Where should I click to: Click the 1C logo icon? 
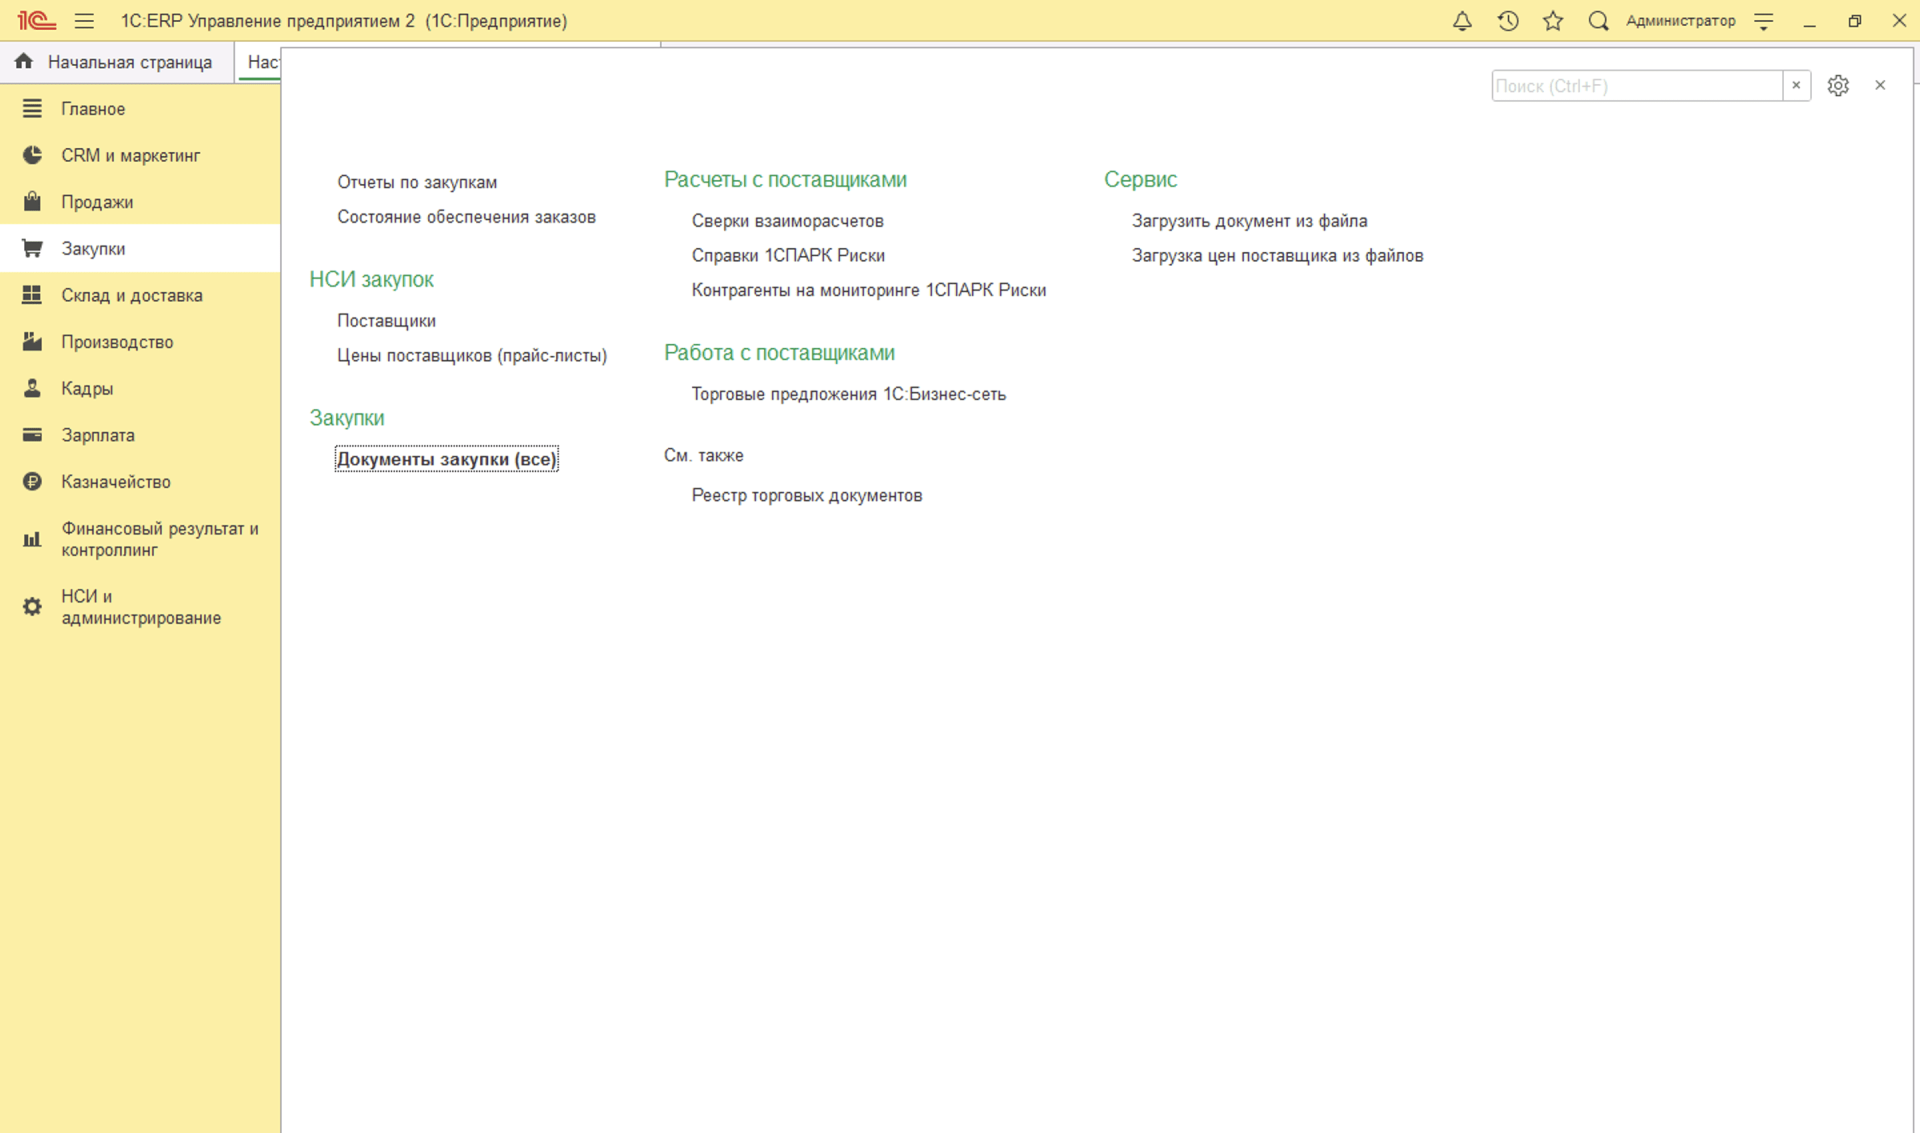pyautogui.click(x=36, y=21)
